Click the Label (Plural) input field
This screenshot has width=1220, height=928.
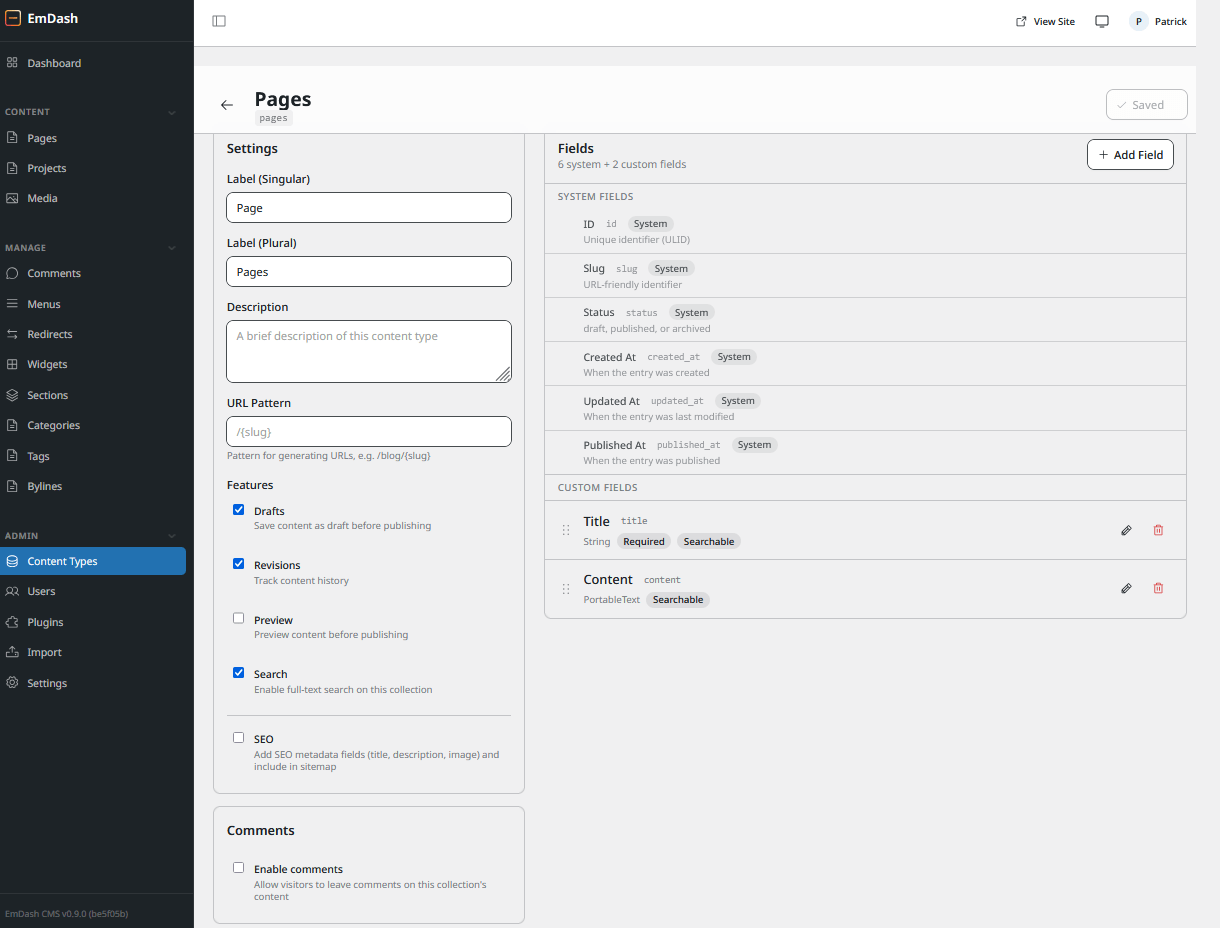point(369,271)
